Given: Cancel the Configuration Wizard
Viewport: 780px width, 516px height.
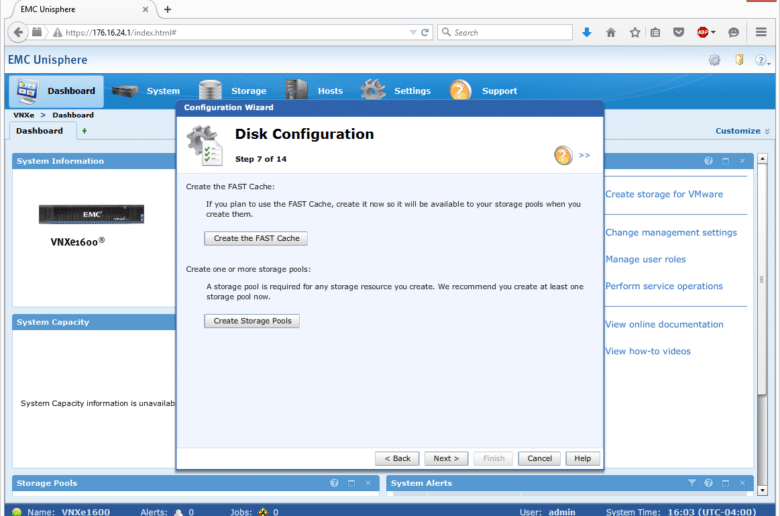Looking at the screenshot, I should coord(539,458).
